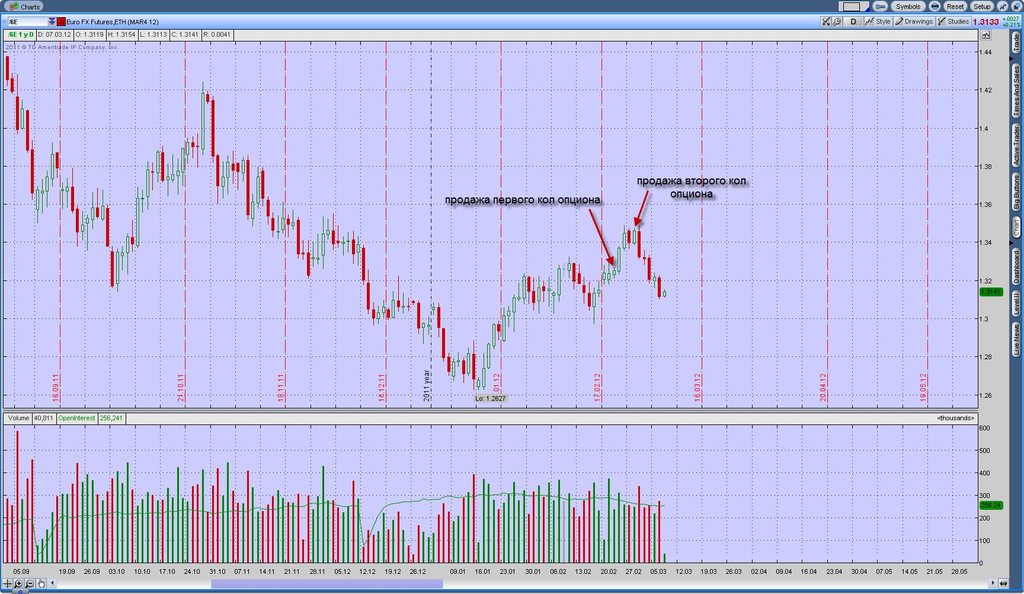Select the C: 1.3141 close value

tap(185, 35)
